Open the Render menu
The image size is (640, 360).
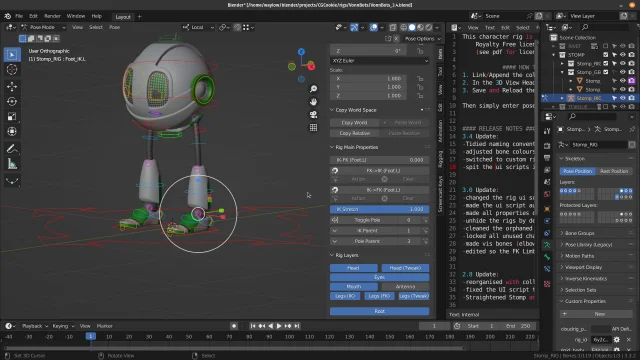52,16
